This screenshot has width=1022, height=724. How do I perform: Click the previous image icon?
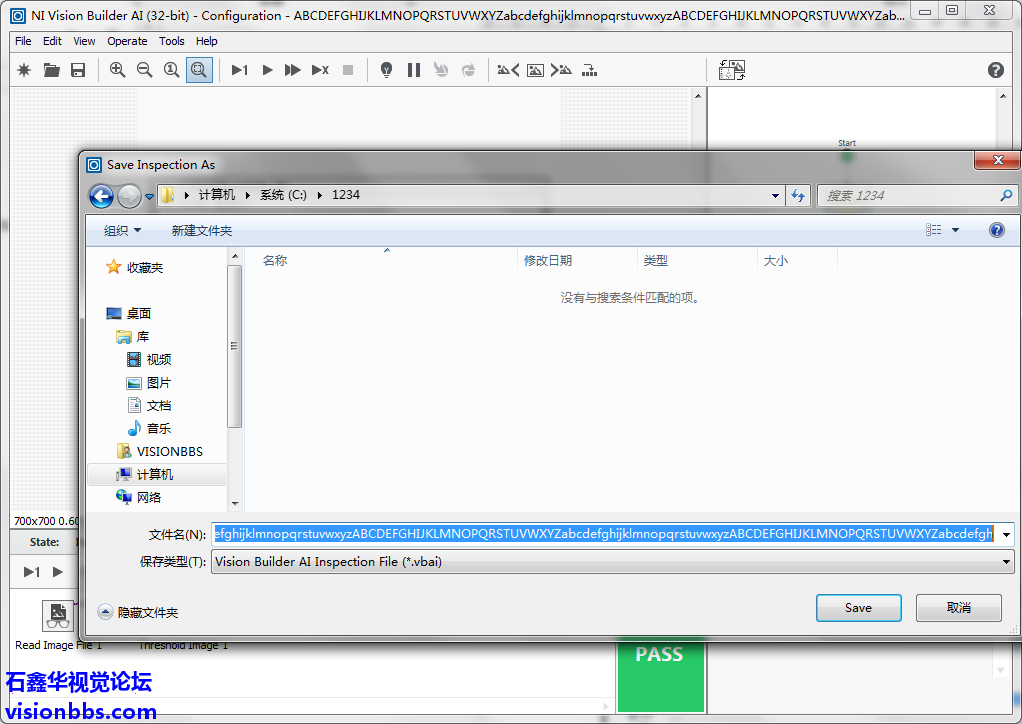(x=508, y=70)
